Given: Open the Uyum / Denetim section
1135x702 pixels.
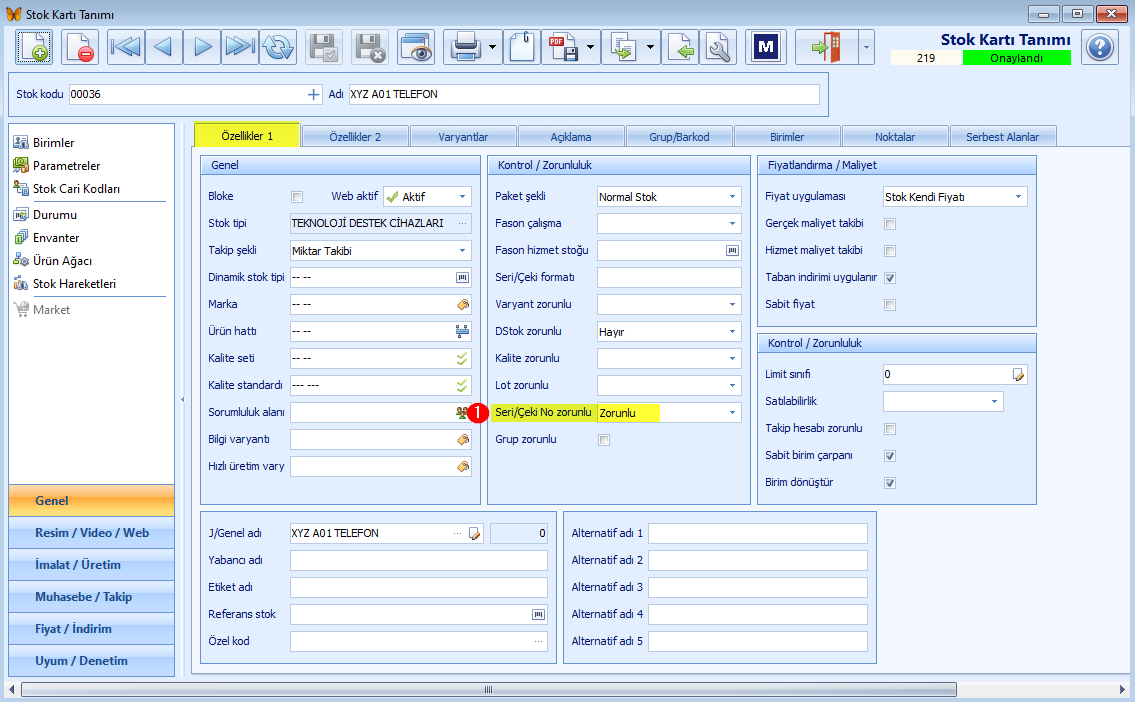Looking at the screenshot, I should coord(91,661).
